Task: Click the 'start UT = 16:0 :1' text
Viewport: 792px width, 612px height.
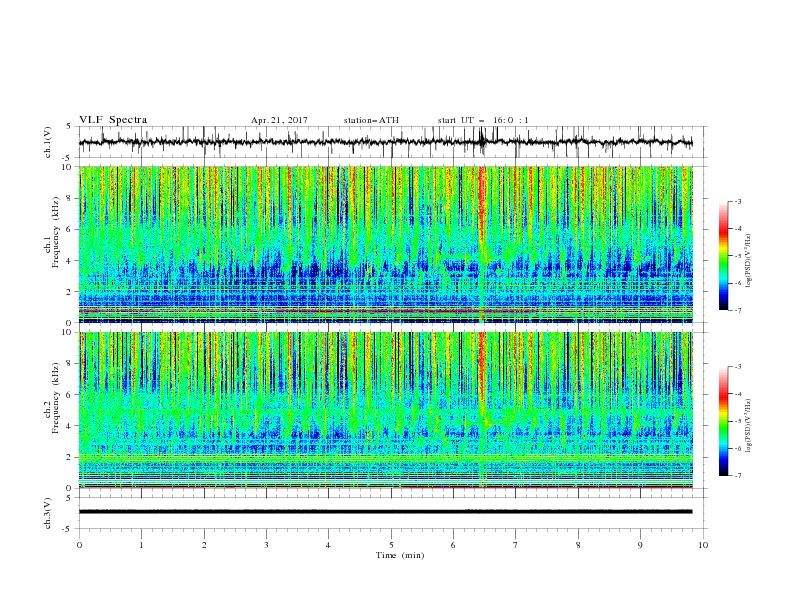Action: [x=483, y=120]
